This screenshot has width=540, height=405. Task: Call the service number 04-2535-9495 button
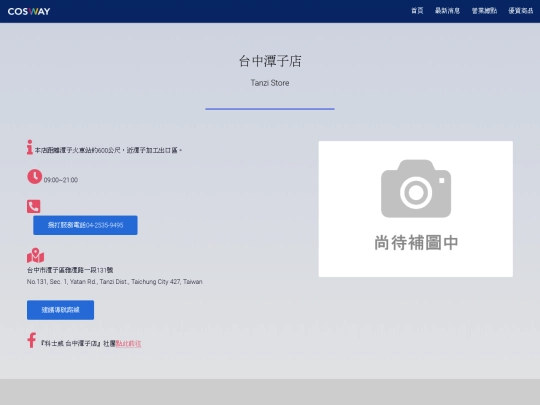(x=85, y=225)
